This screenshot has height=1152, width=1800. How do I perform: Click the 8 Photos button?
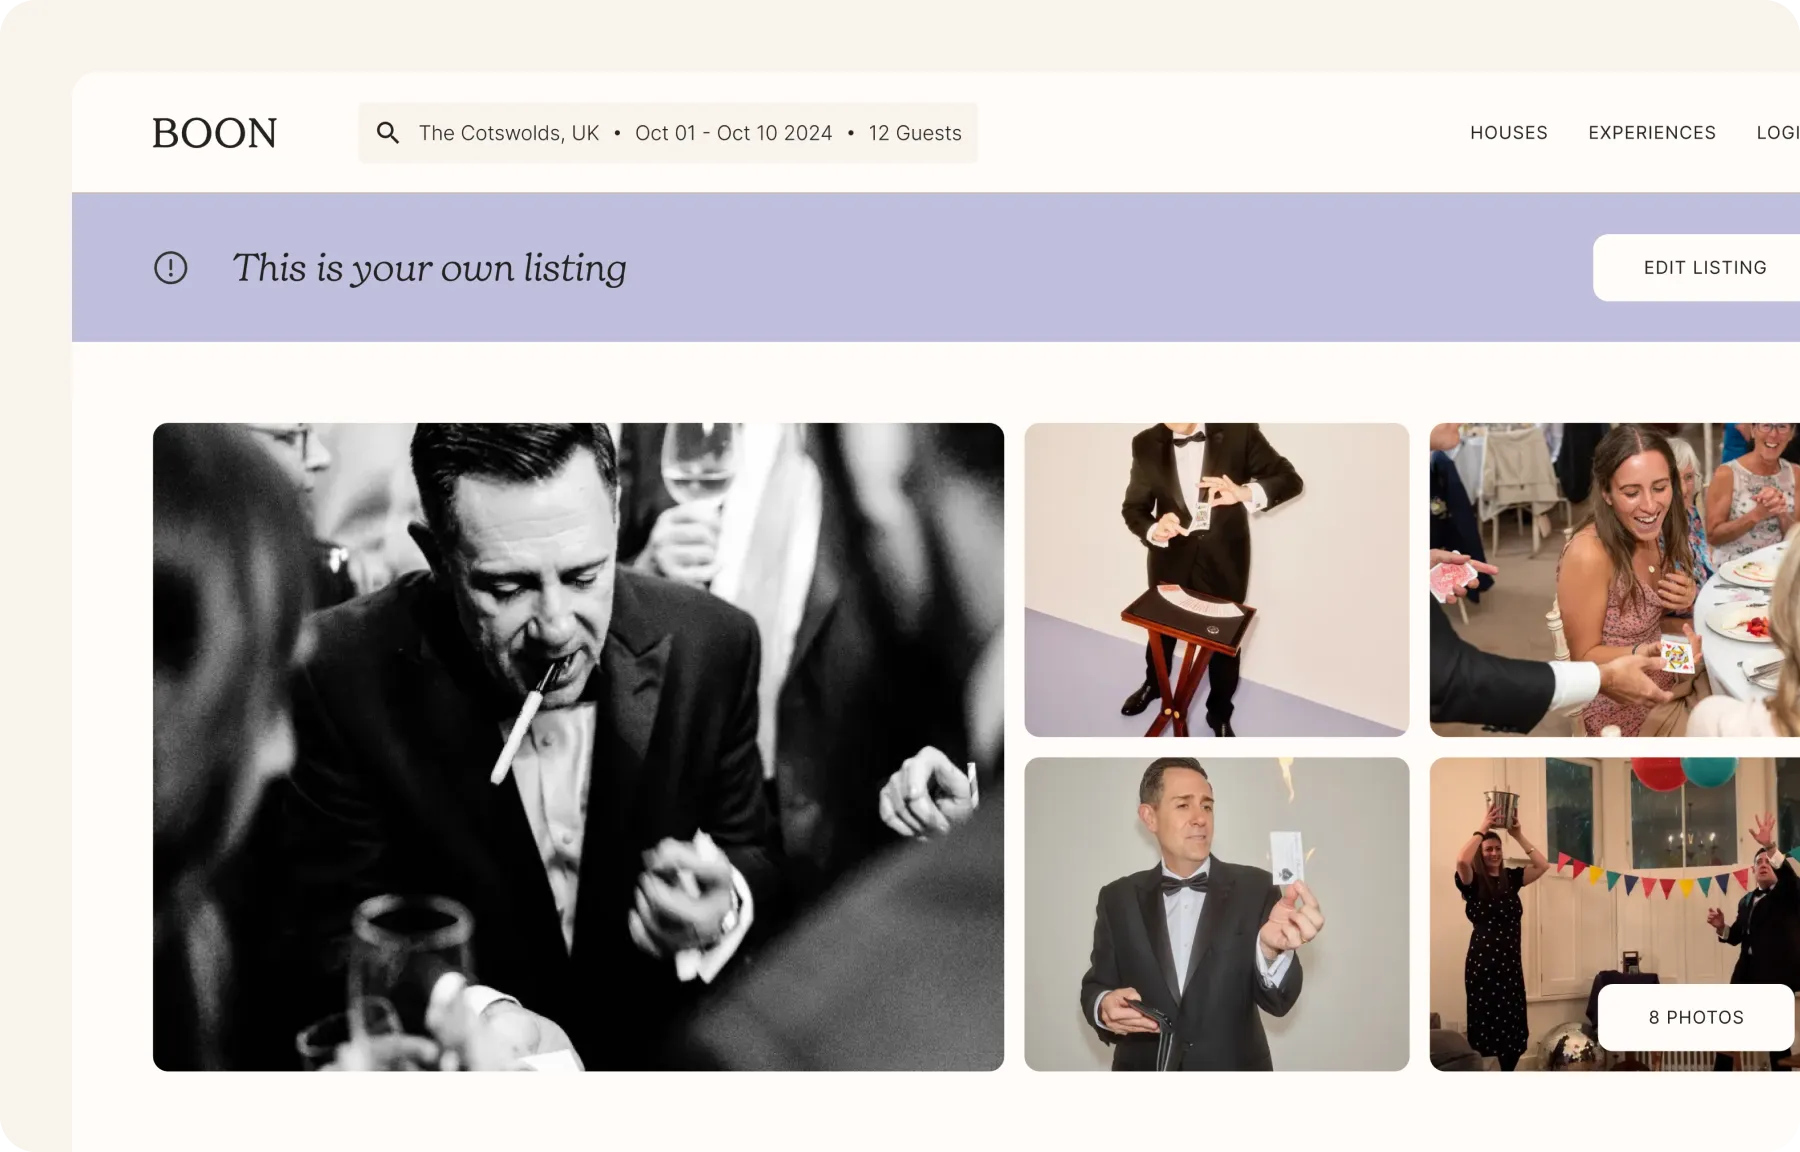coord(1696,1017)
